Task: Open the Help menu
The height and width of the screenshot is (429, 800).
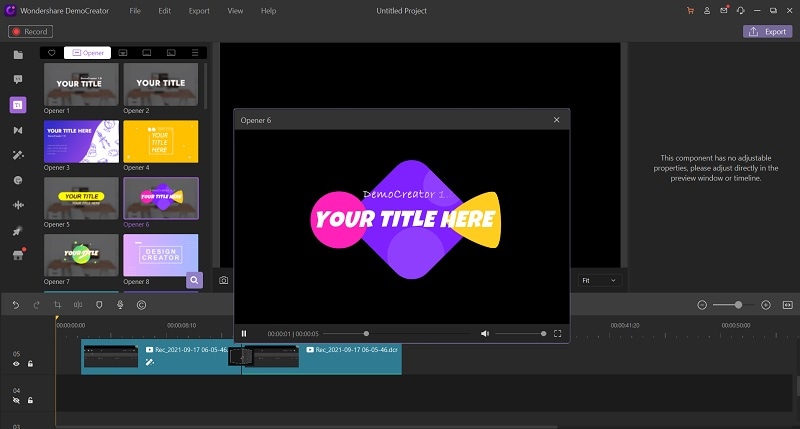Action: point(268,11)
